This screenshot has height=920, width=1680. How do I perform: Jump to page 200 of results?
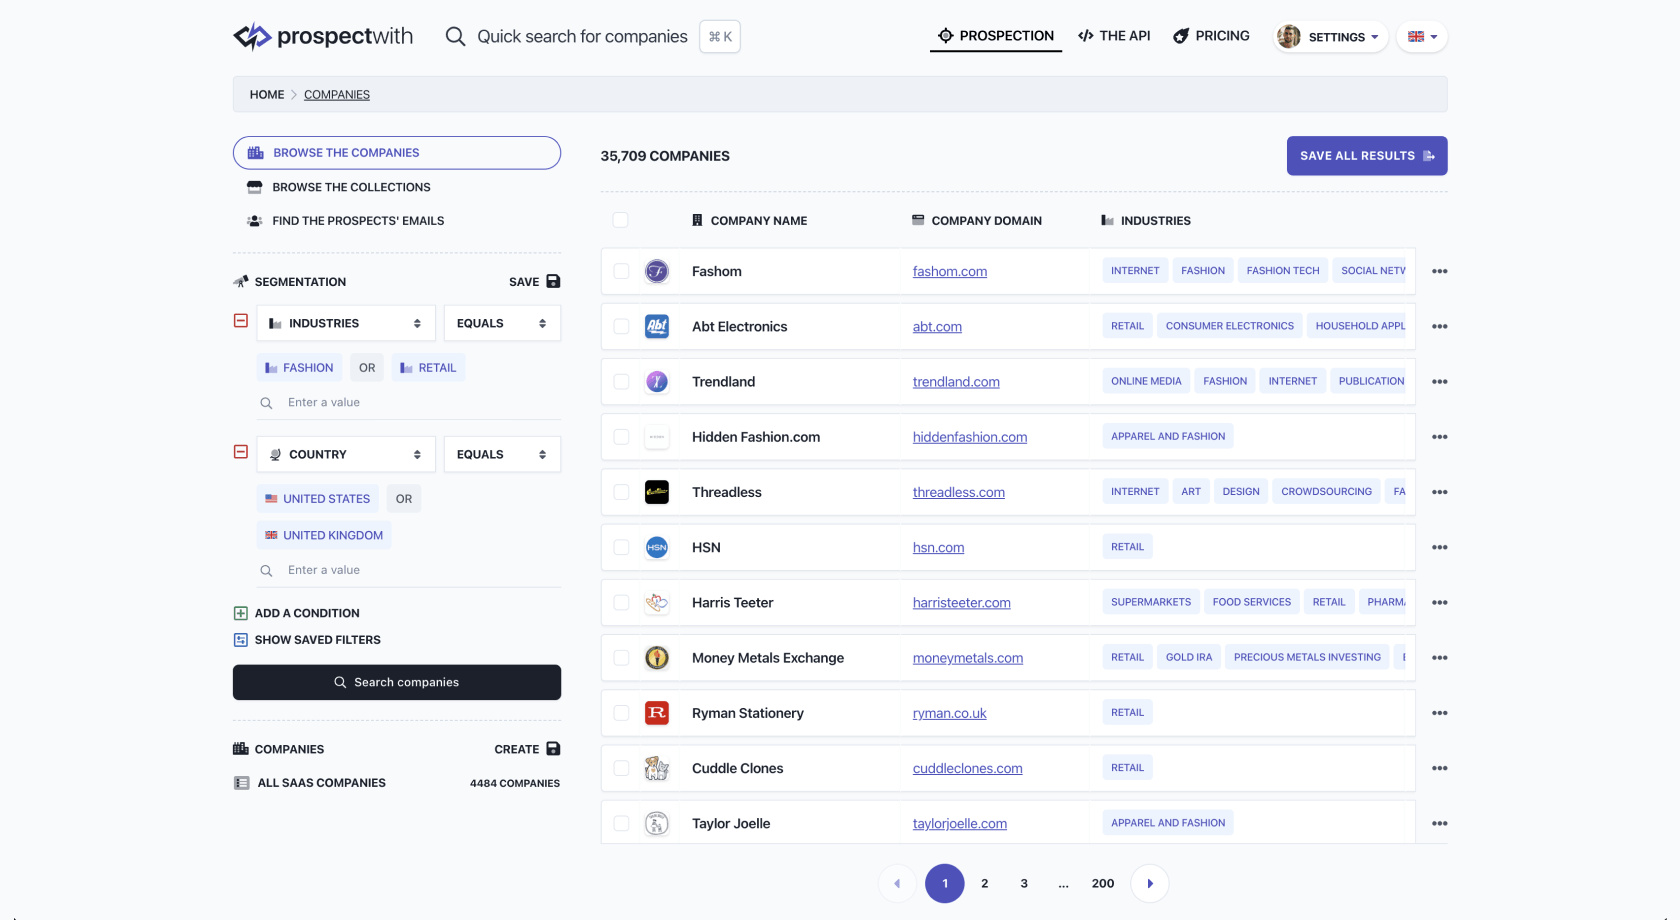click(x=1103, y=883)
